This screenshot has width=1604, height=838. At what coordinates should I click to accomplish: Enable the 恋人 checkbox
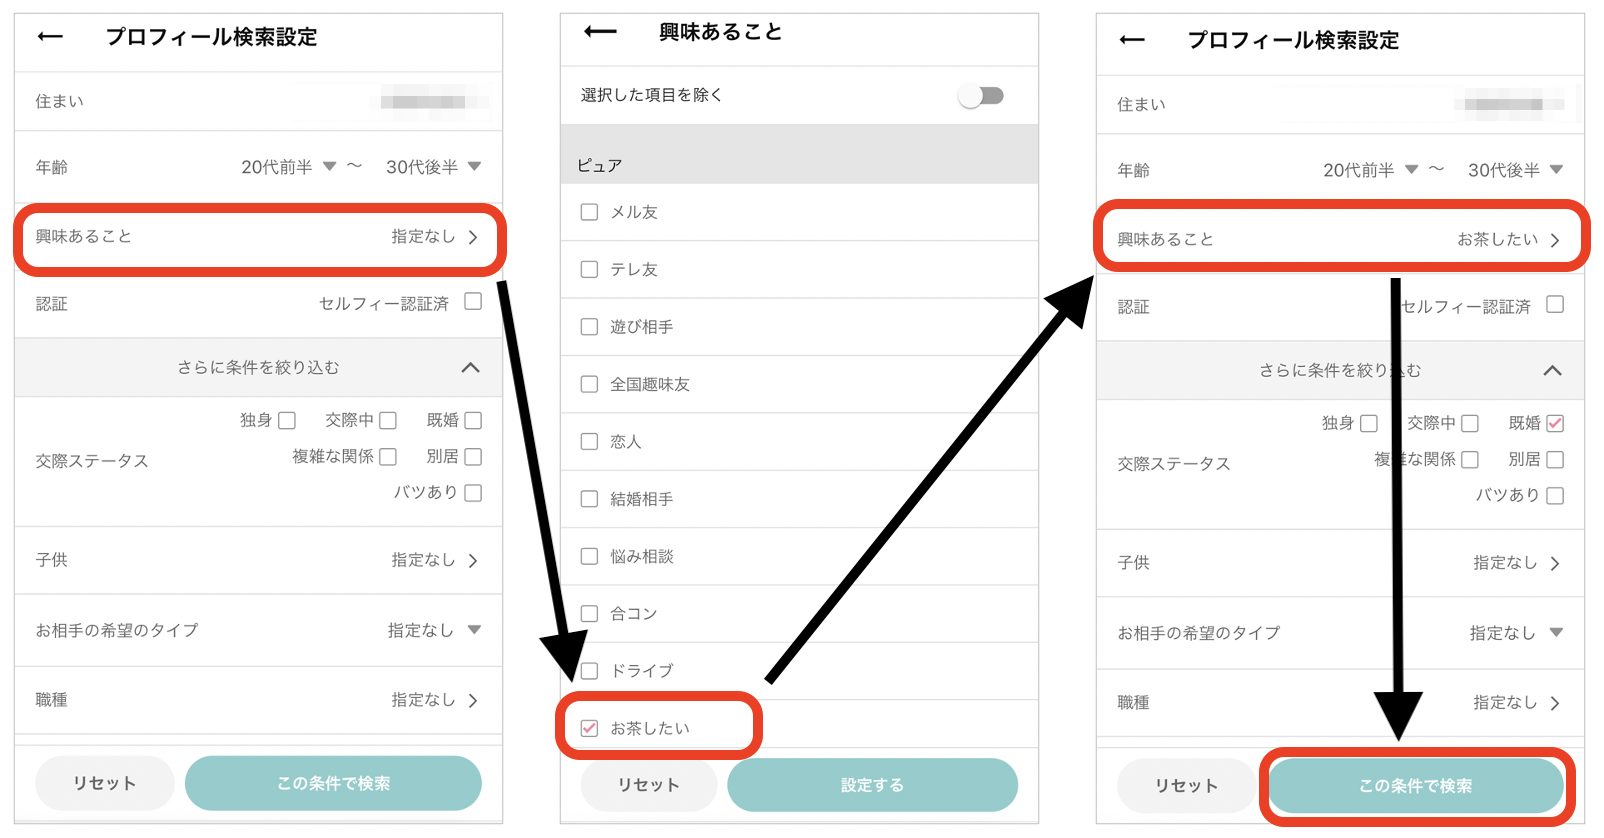[x=590, y=441]
